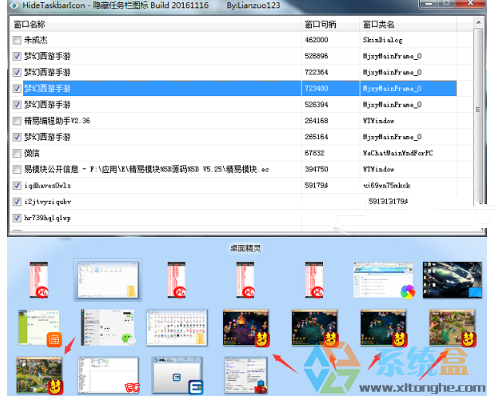
Task: Select the i2jtvyziqubv window name
Action: (x=47, y=202)
